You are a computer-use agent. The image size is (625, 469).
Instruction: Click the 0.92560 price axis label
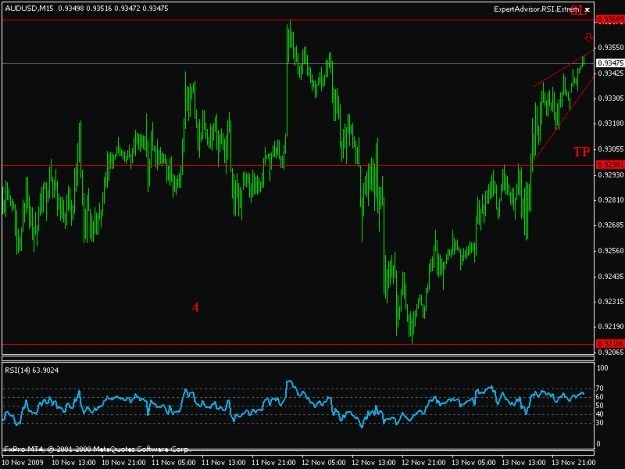(611, 251)
